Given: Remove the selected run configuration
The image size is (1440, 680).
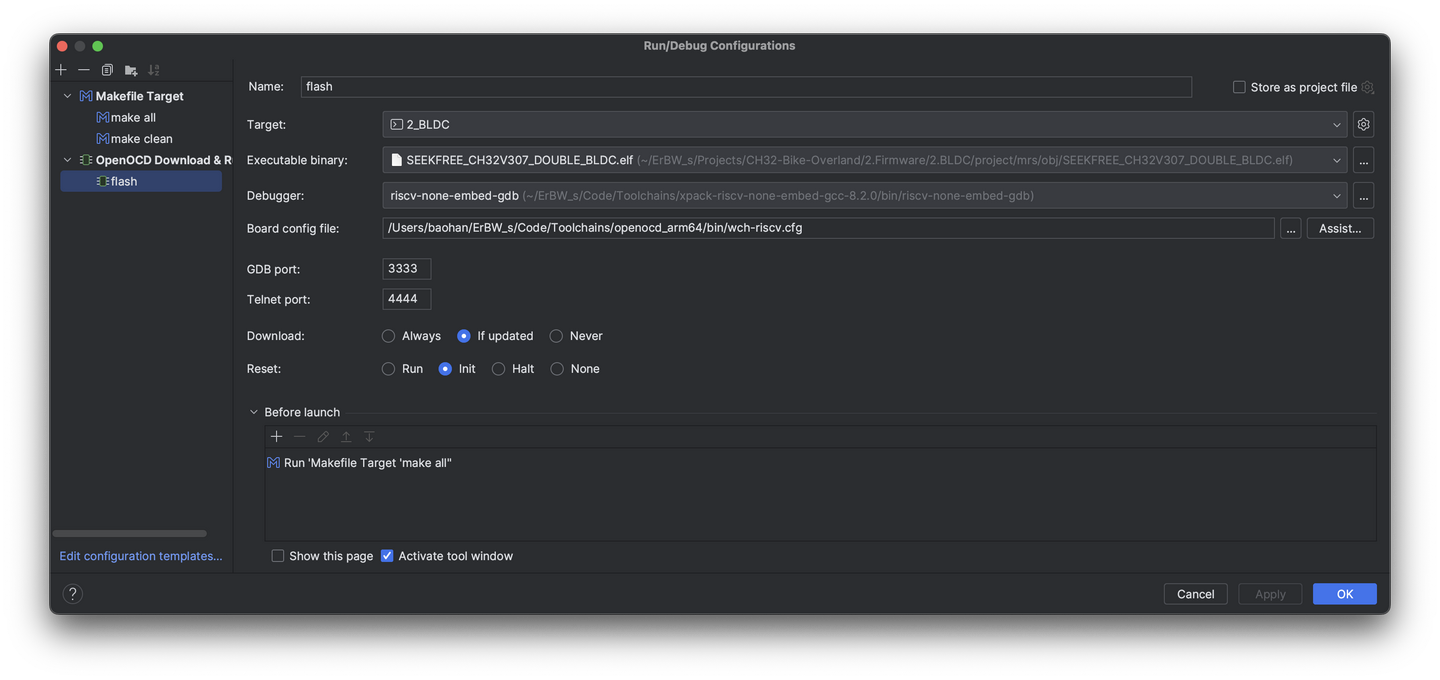Looking at the screenshot, I should tap(83, 69).
